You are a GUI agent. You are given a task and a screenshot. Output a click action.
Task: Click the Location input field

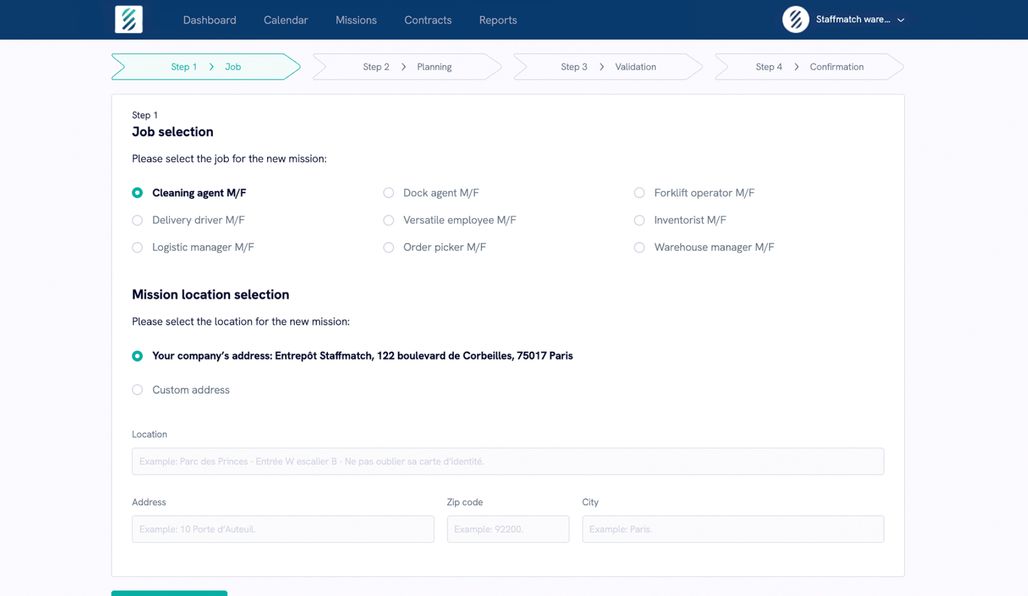[507, 461]
